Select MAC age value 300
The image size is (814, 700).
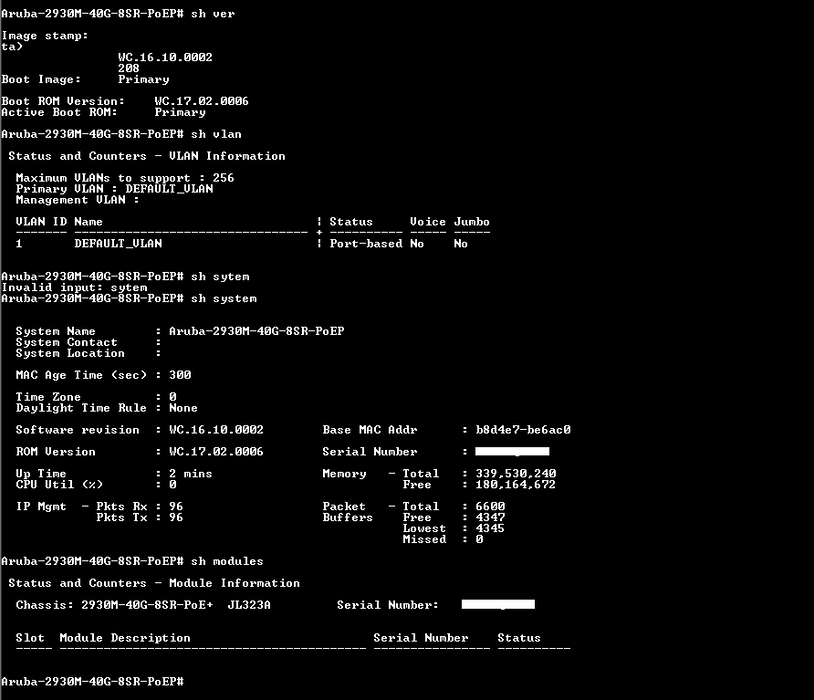click(x=180, y=375)
